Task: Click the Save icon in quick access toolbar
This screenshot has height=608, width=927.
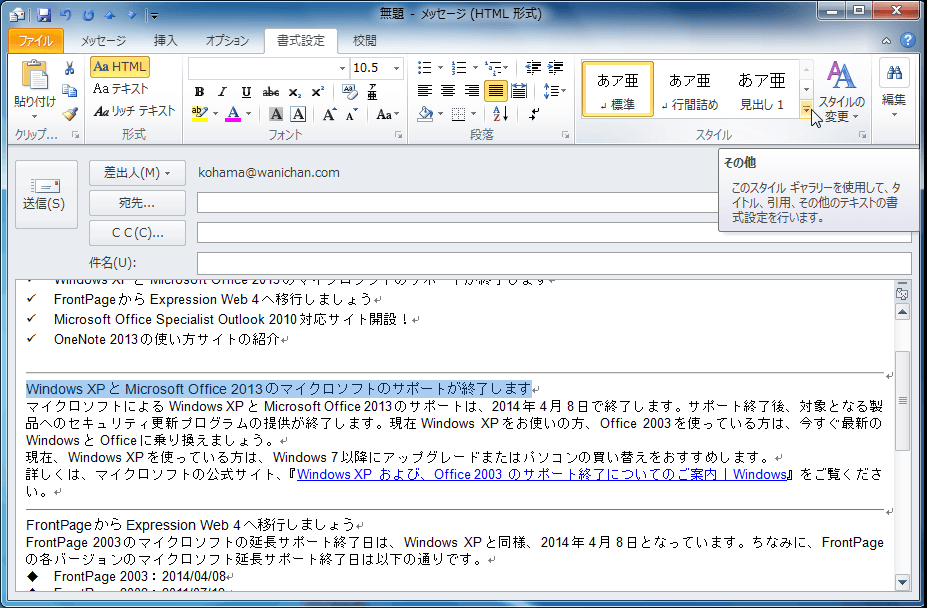Action: pyautogui.click(x=44, y=15)
